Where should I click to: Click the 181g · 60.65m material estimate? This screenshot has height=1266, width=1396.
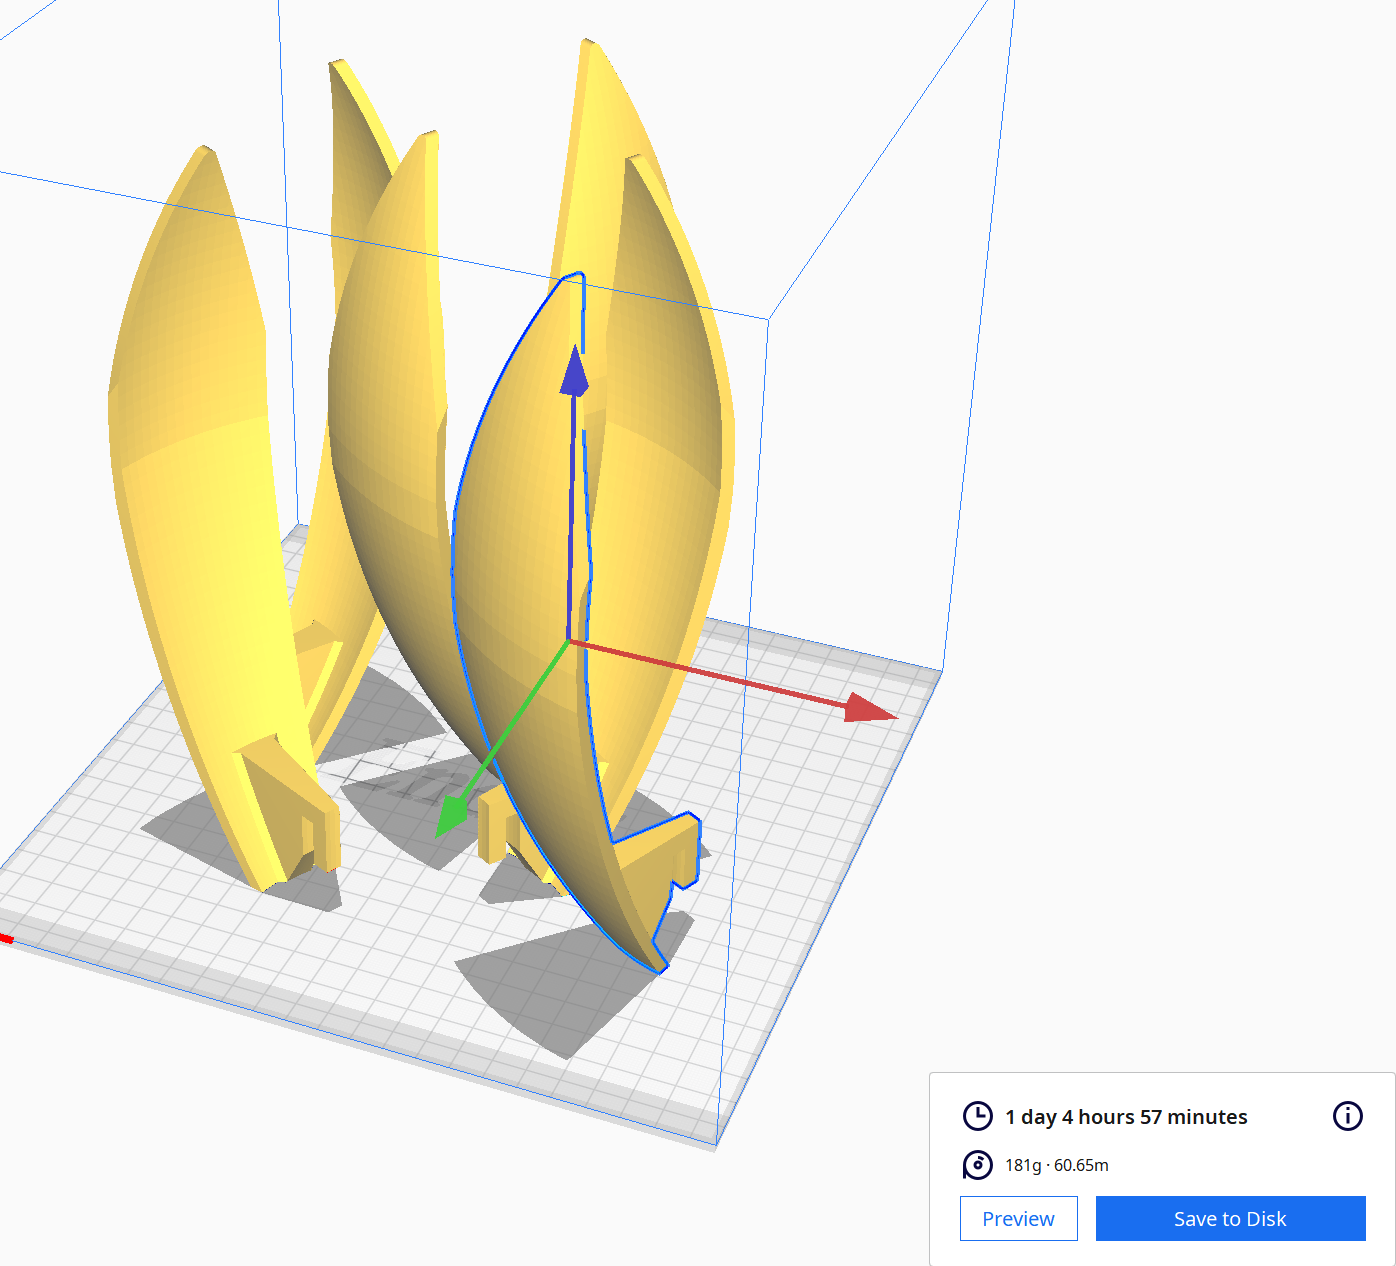(1055, 1165)
